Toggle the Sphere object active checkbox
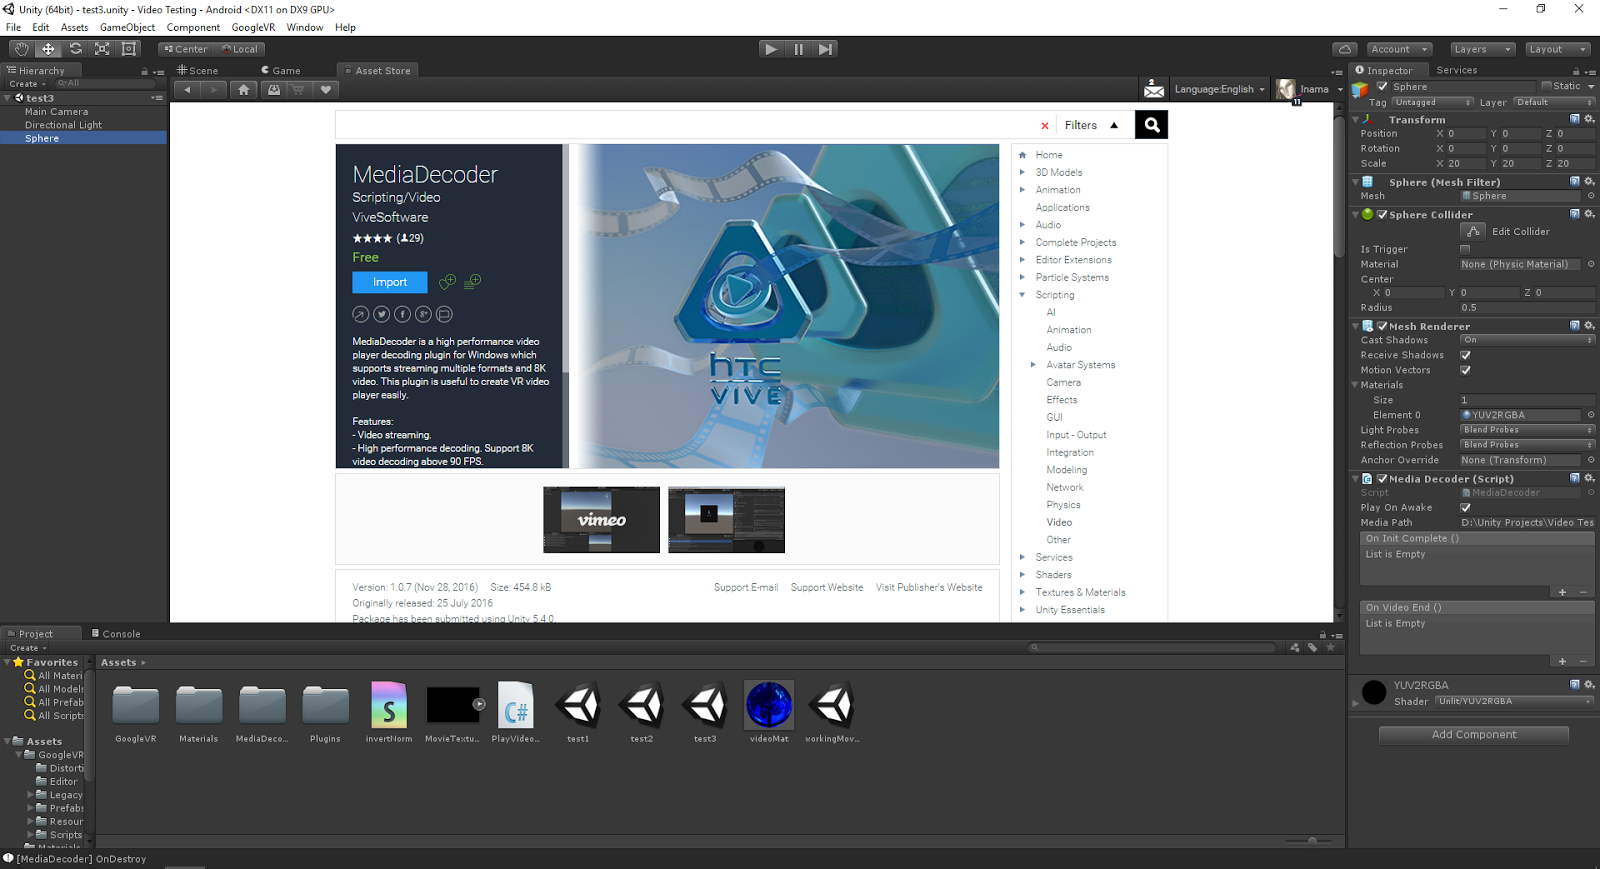 click(1382, 86)
